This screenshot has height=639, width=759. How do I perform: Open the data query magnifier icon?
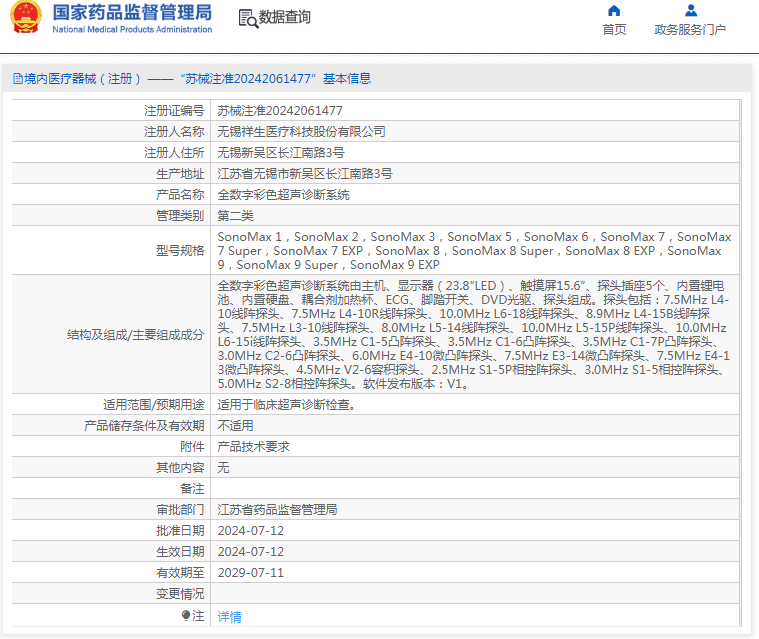248,18
